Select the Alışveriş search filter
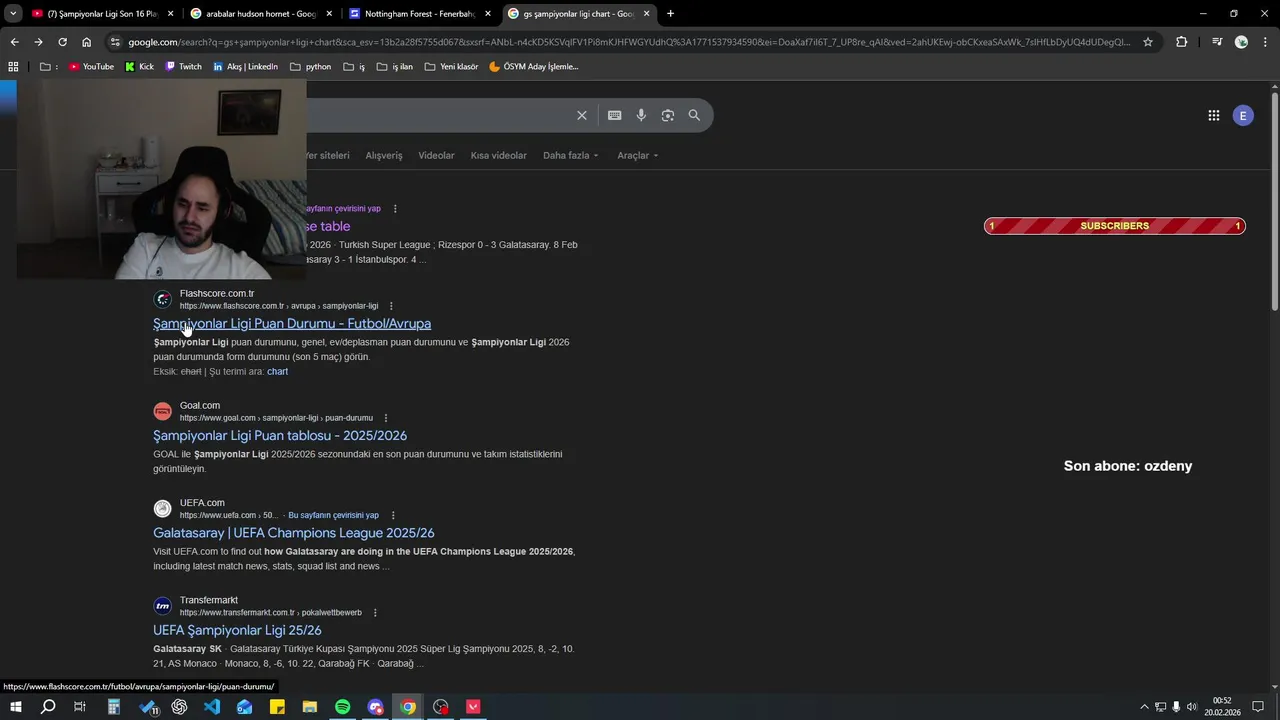 click(x=384, y=155)
